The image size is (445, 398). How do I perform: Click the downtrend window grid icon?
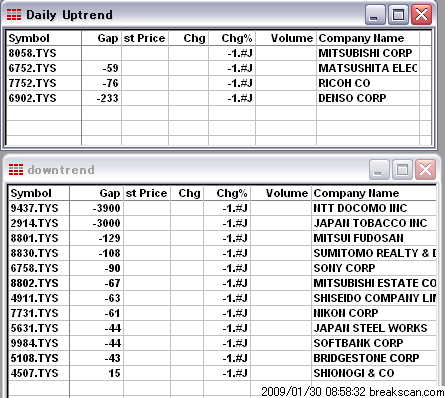[x=16, y=170]
